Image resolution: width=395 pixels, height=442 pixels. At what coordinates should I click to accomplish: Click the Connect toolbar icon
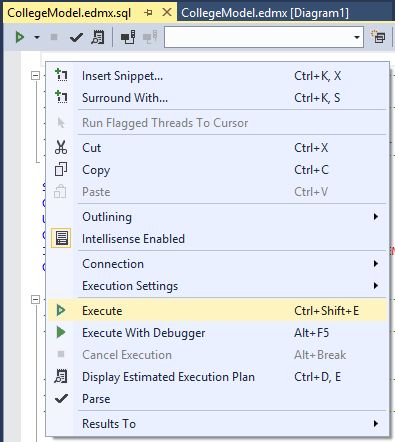tap(128, 37)
